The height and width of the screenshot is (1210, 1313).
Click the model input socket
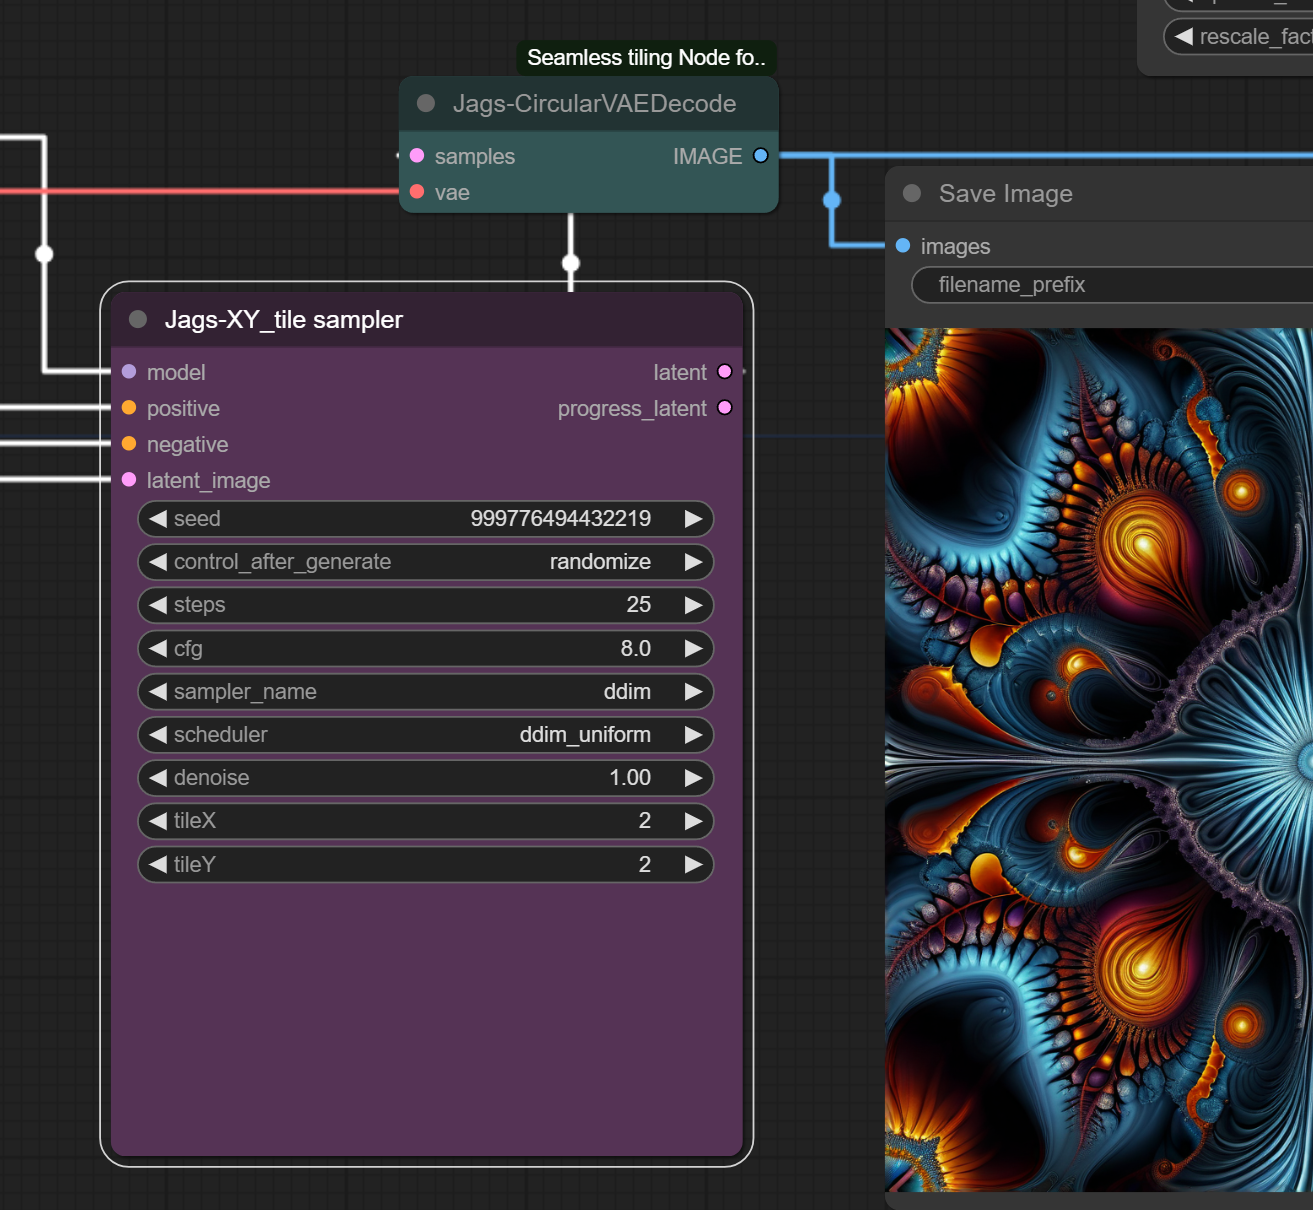(x=129, y=372)
